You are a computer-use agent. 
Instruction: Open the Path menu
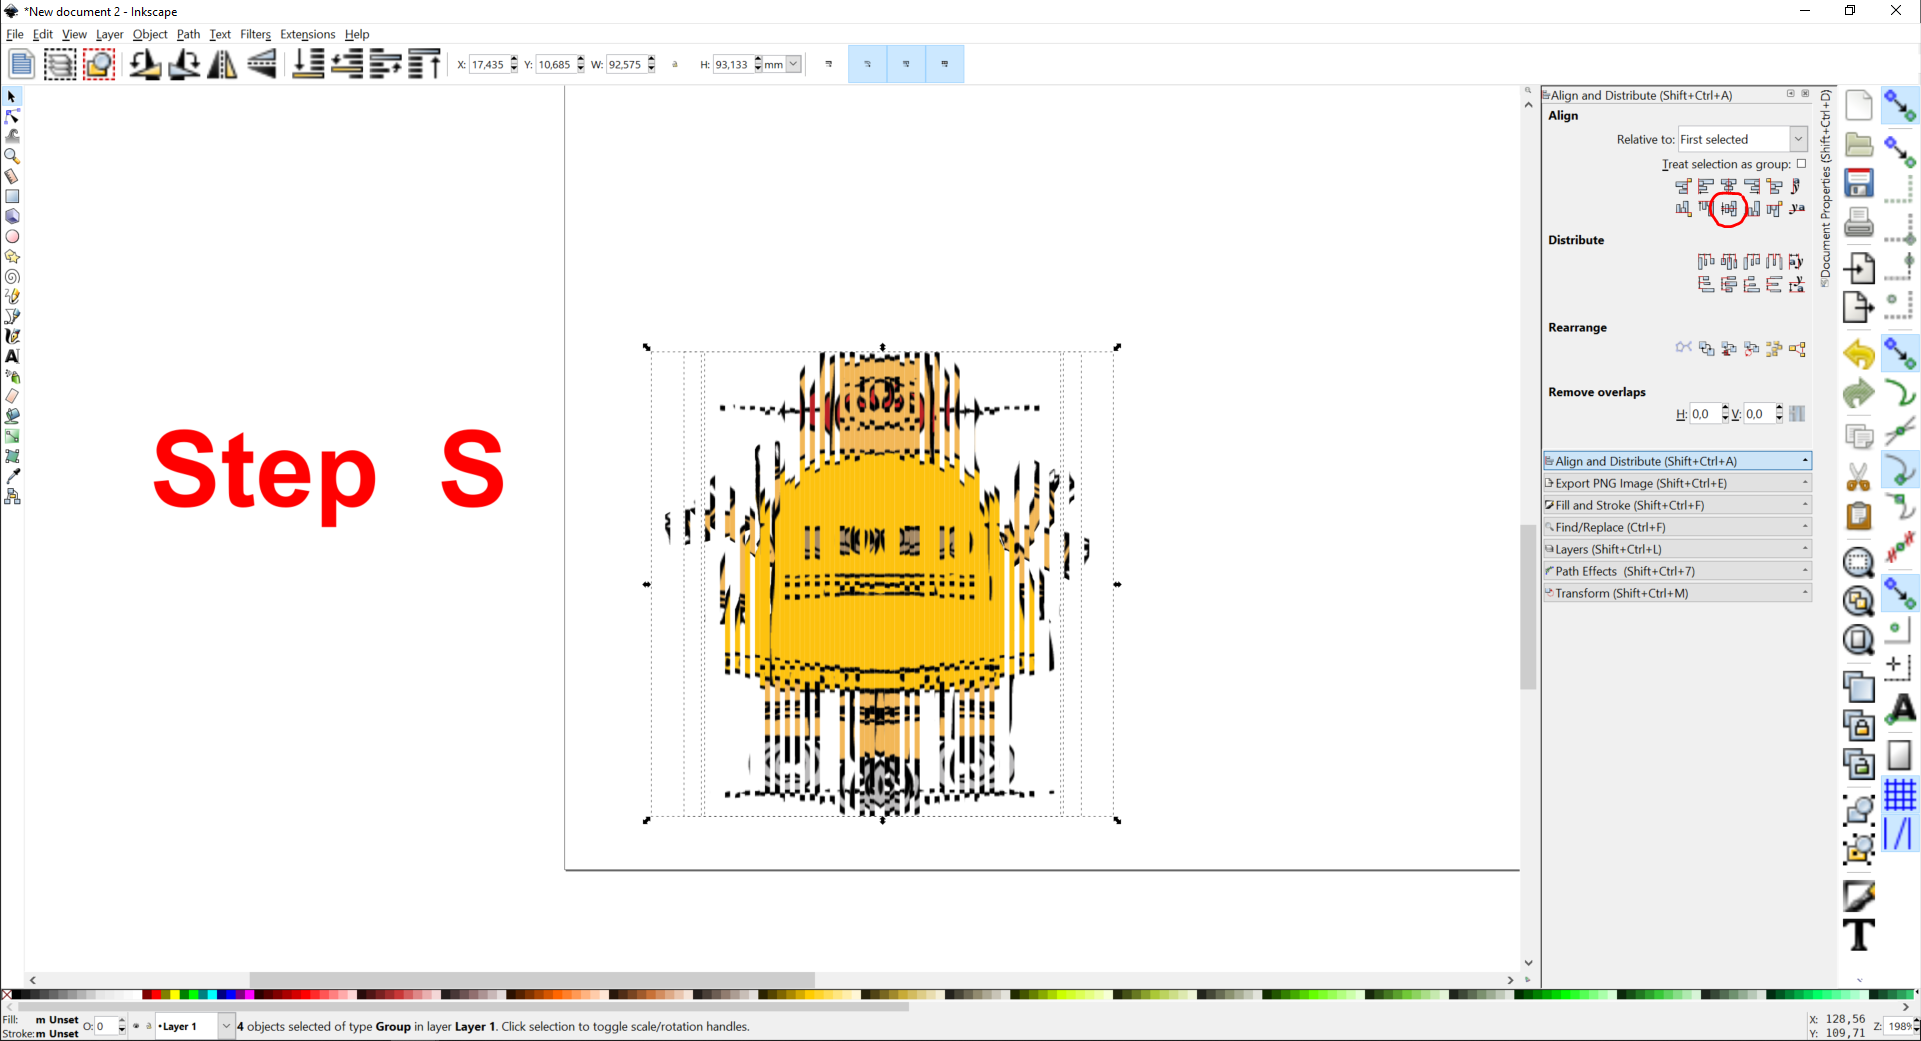188,34
